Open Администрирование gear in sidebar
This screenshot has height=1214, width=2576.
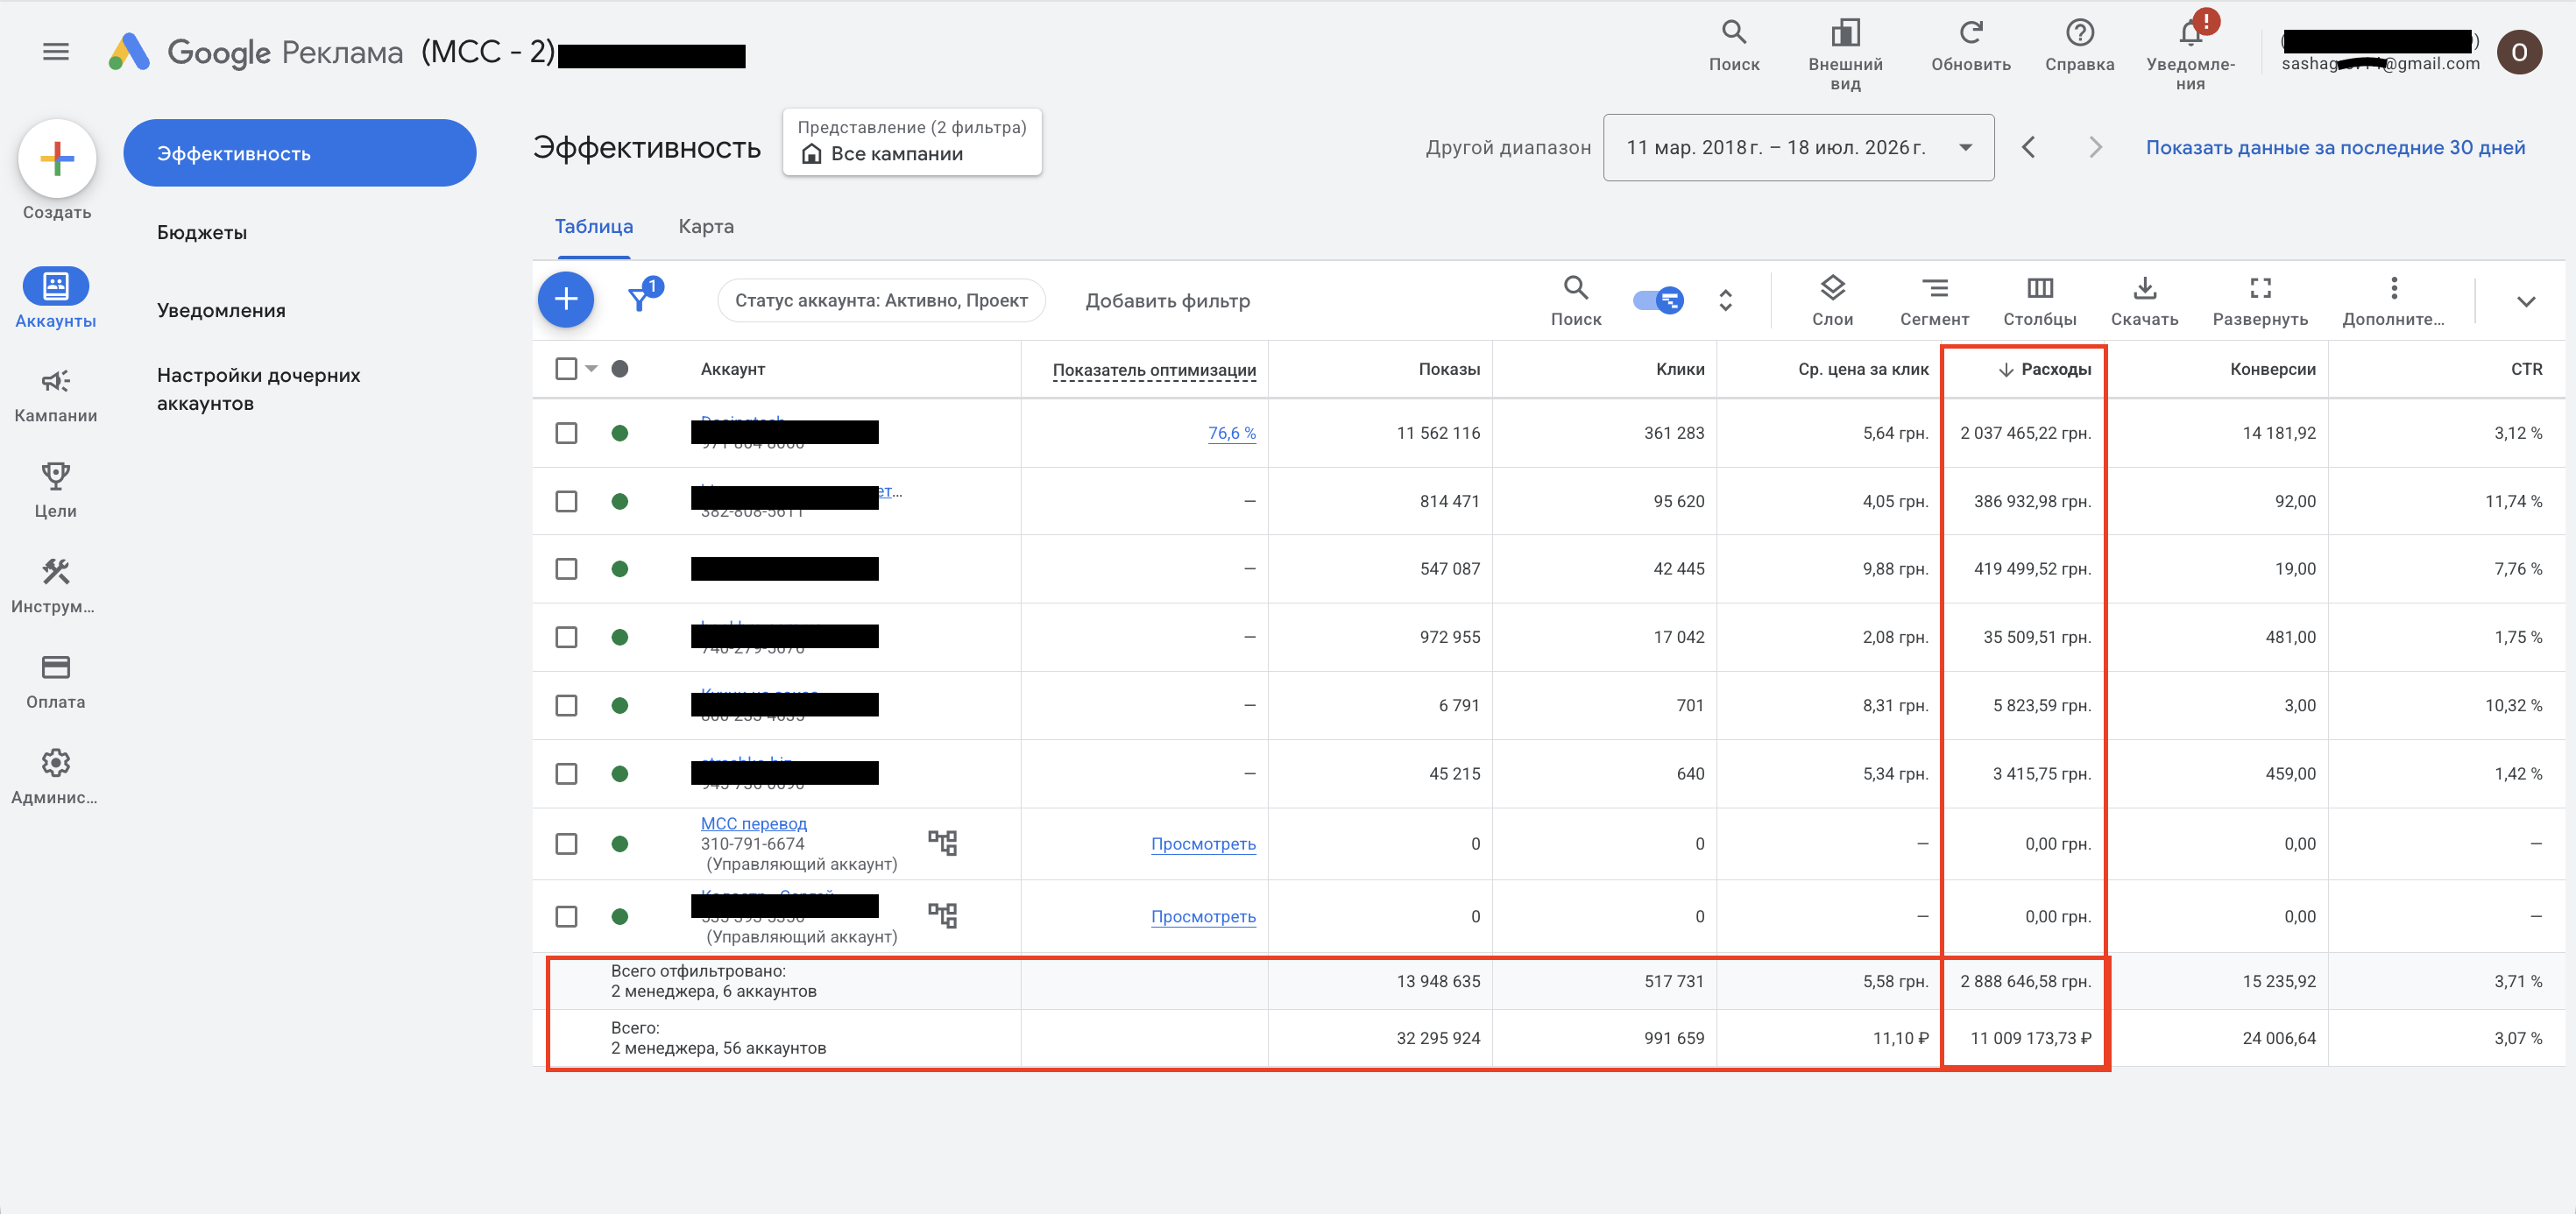56,777
